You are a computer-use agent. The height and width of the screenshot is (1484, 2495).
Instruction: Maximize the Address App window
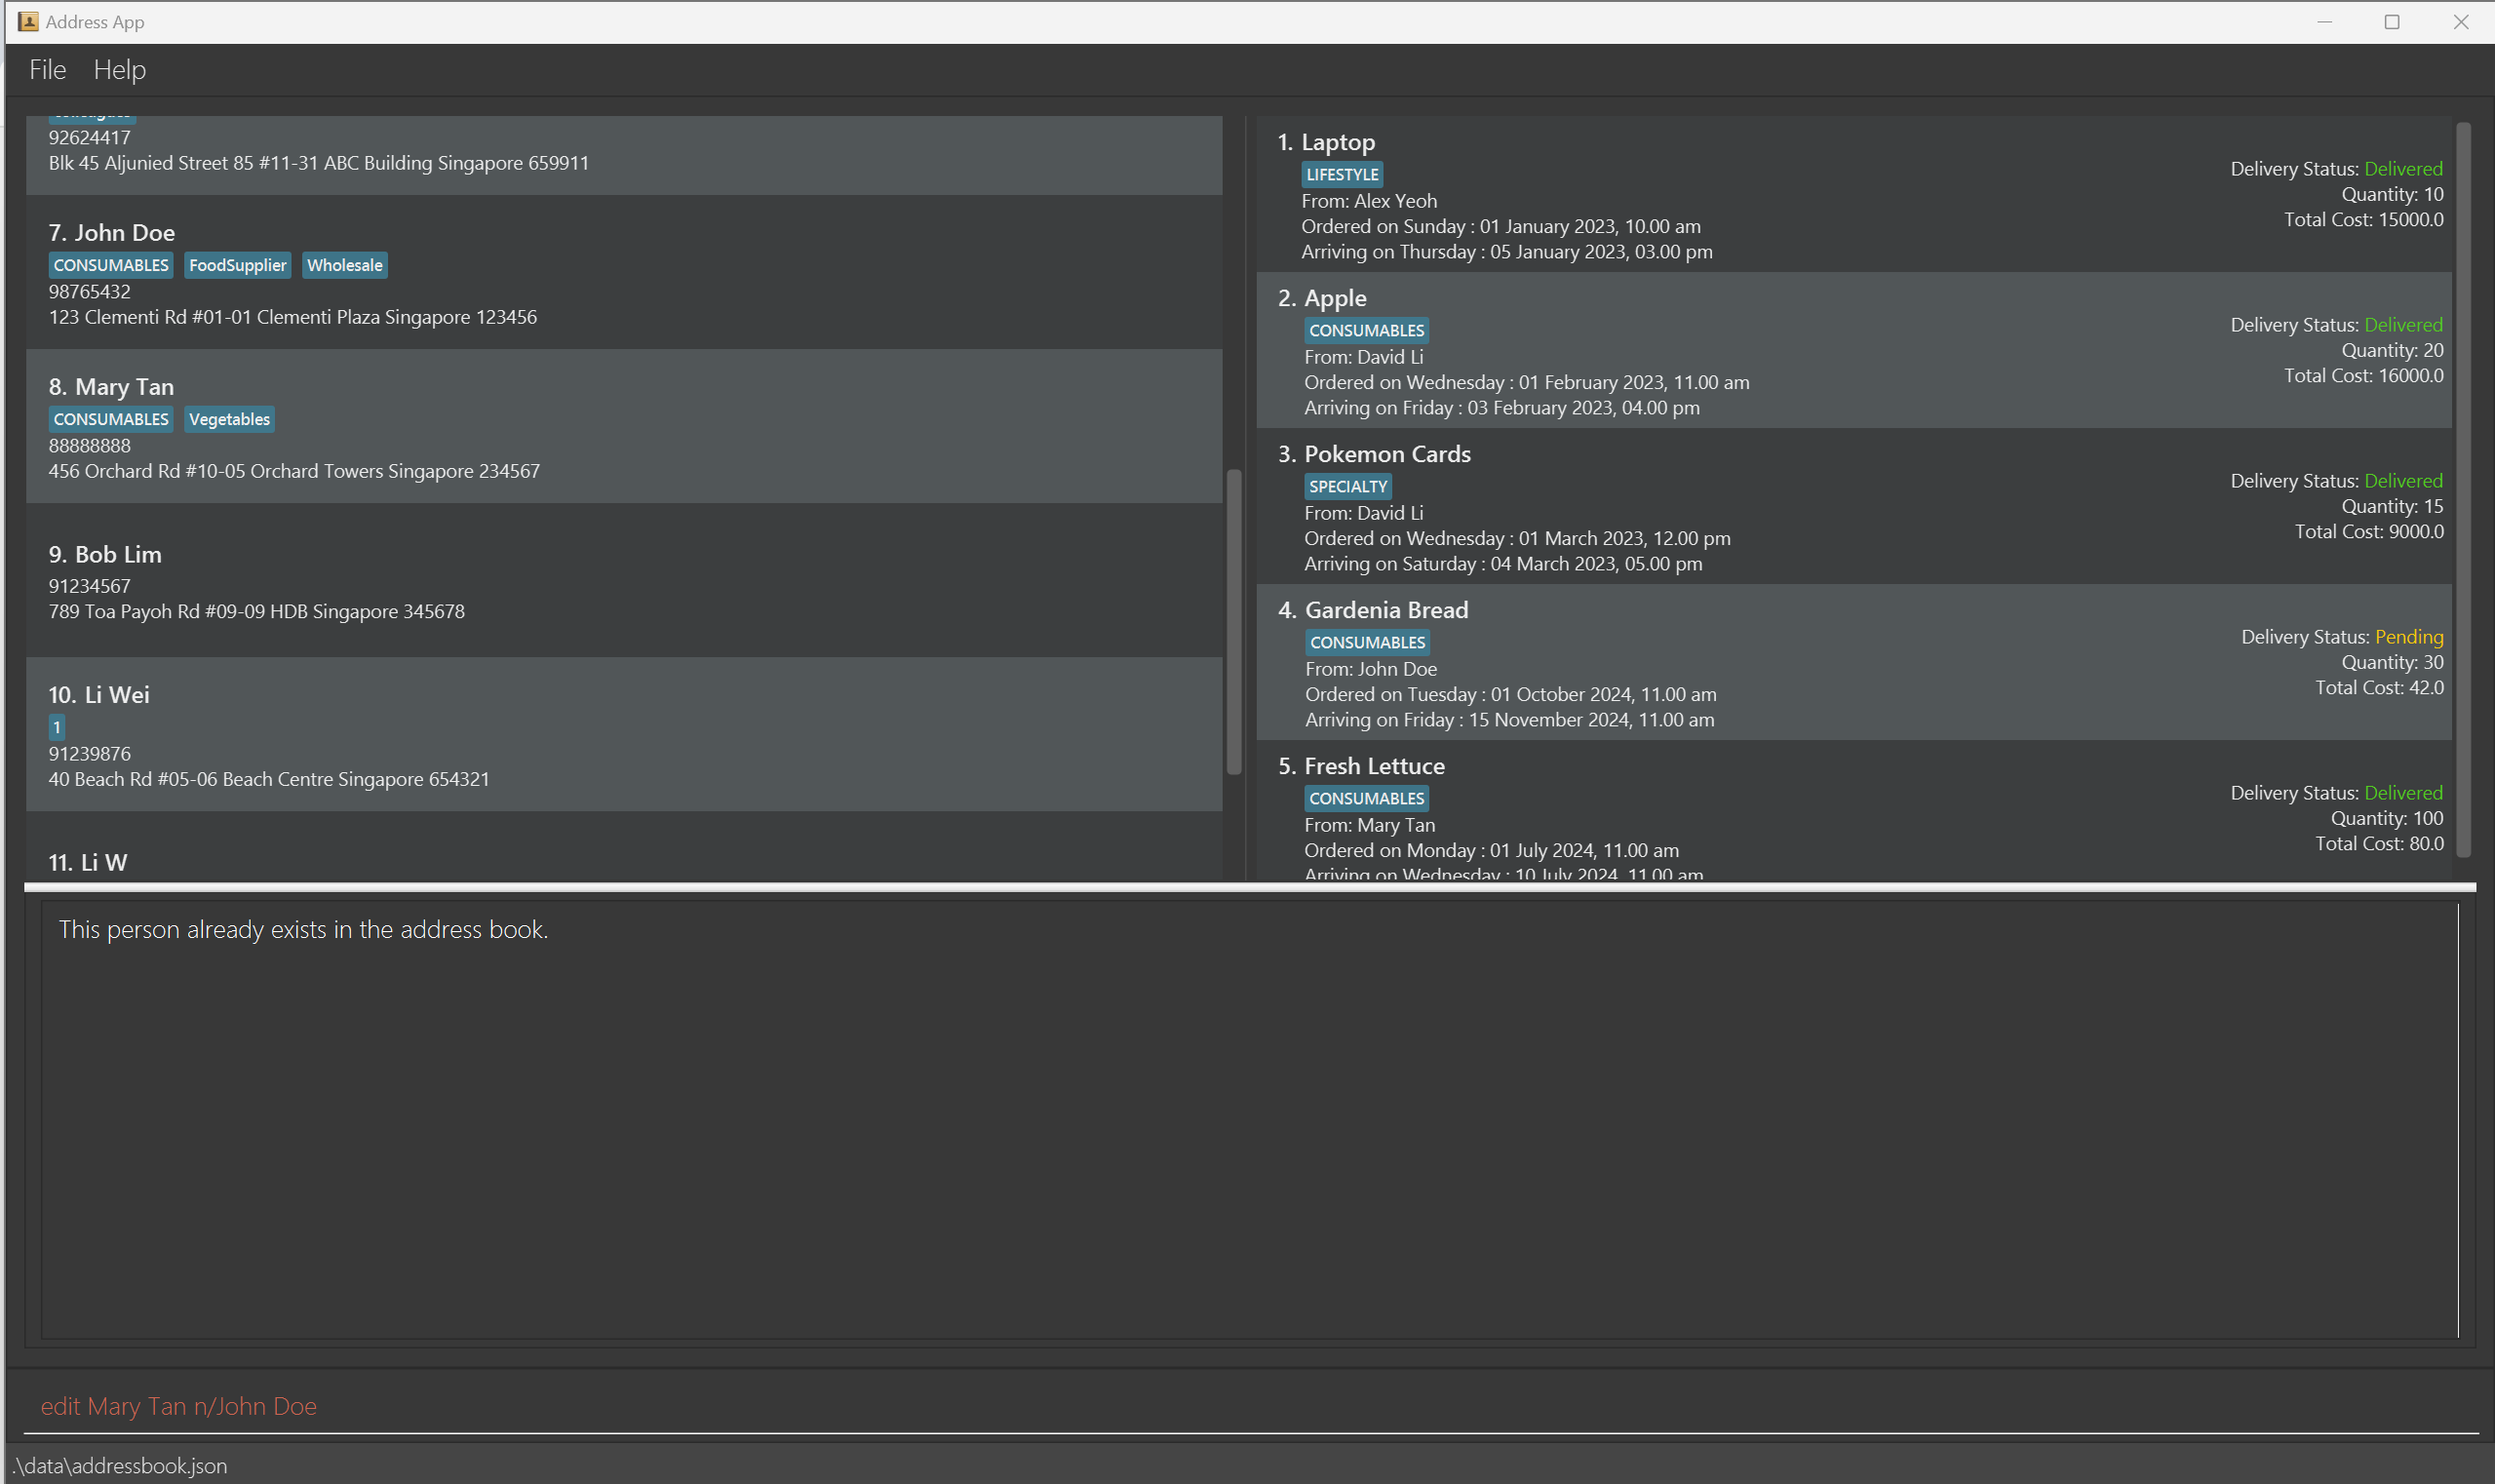click(2391, 22)
